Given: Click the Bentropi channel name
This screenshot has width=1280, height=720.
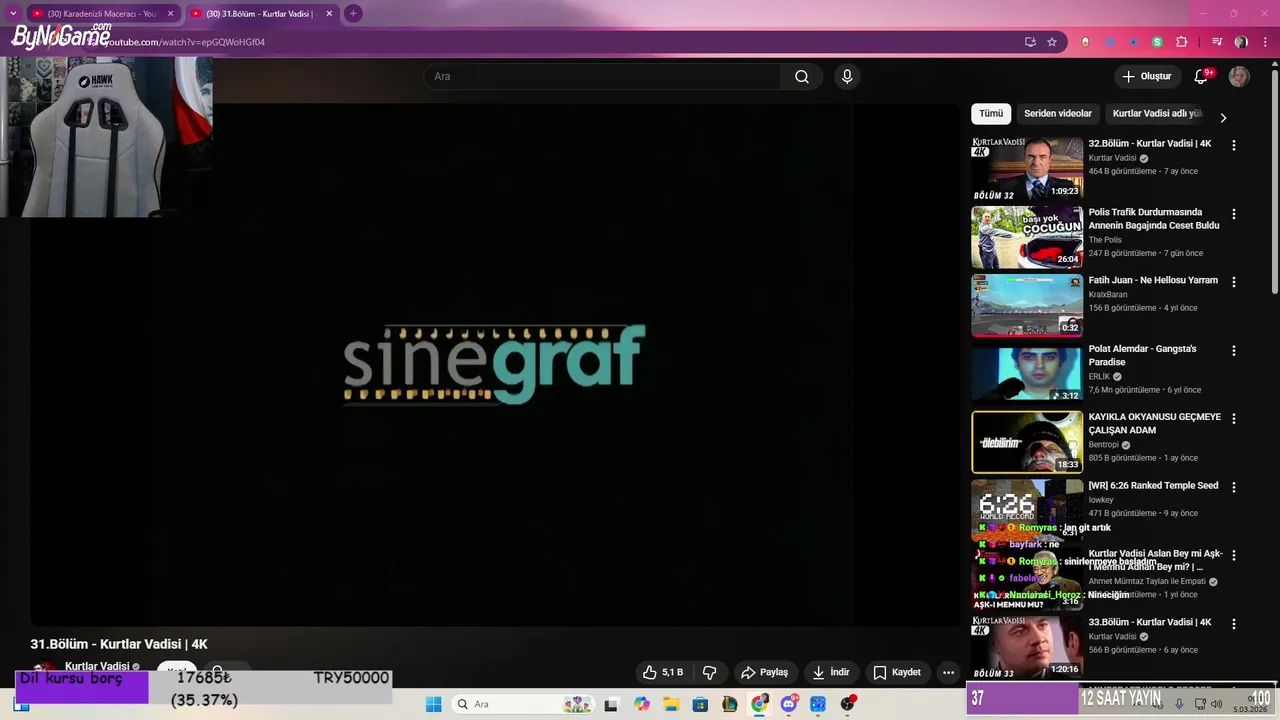Looking at the screenshot, I should (x=1104, y=445).
